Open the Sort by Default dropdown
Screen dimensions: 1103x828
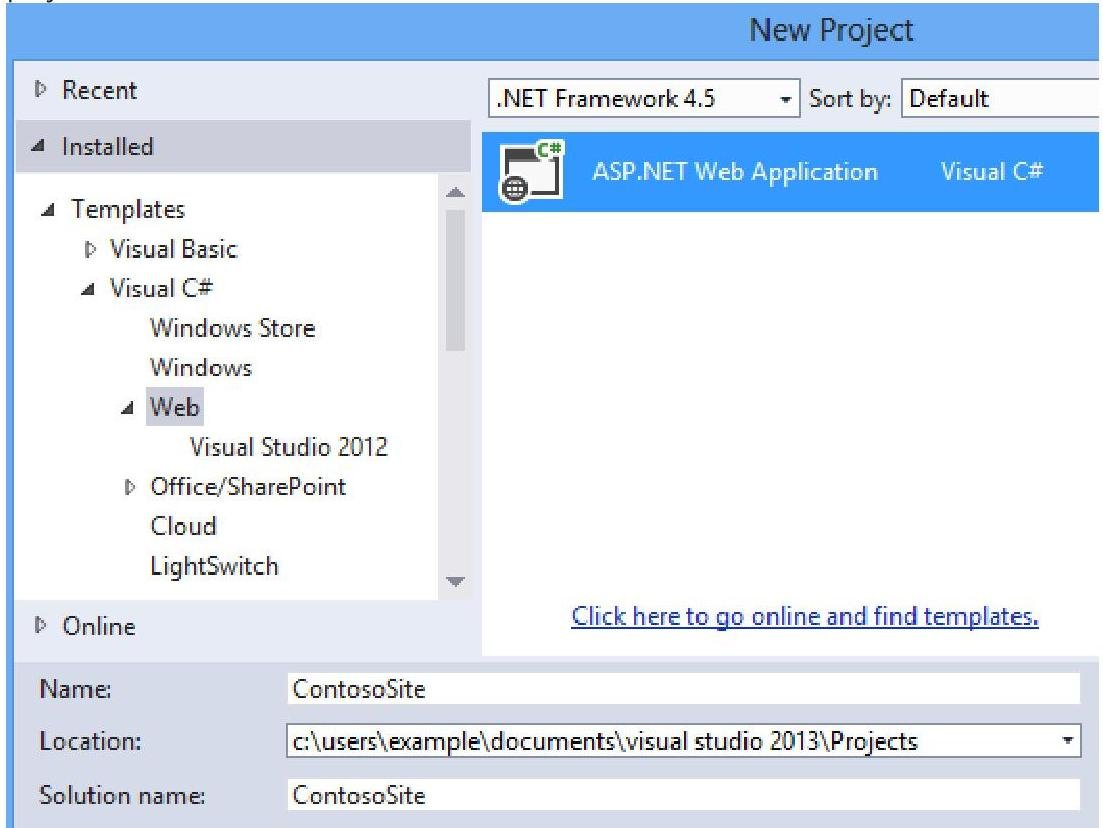[x=1000, y=99]
